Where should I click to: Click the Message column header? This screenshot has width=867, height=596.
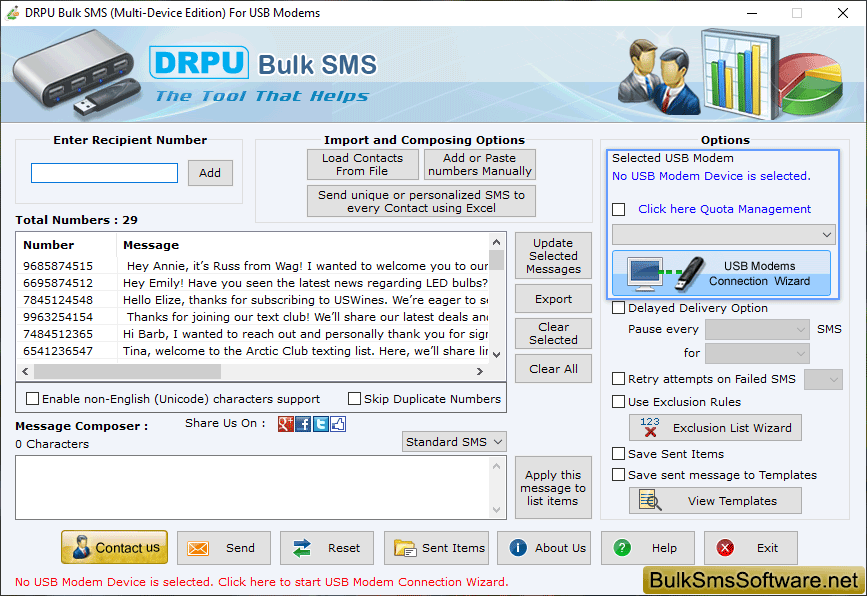[303, 245]
